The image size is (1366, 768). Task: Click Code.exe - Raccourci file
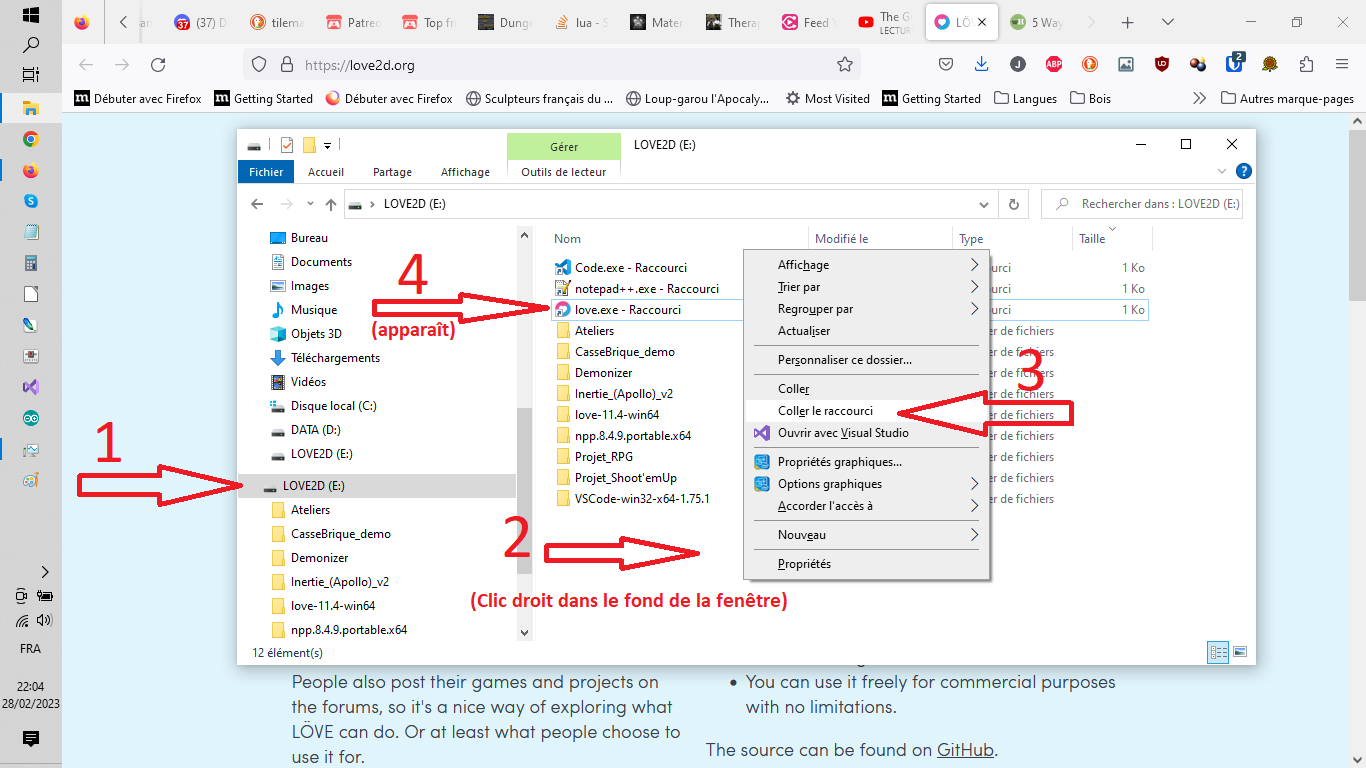coord(631,268)
